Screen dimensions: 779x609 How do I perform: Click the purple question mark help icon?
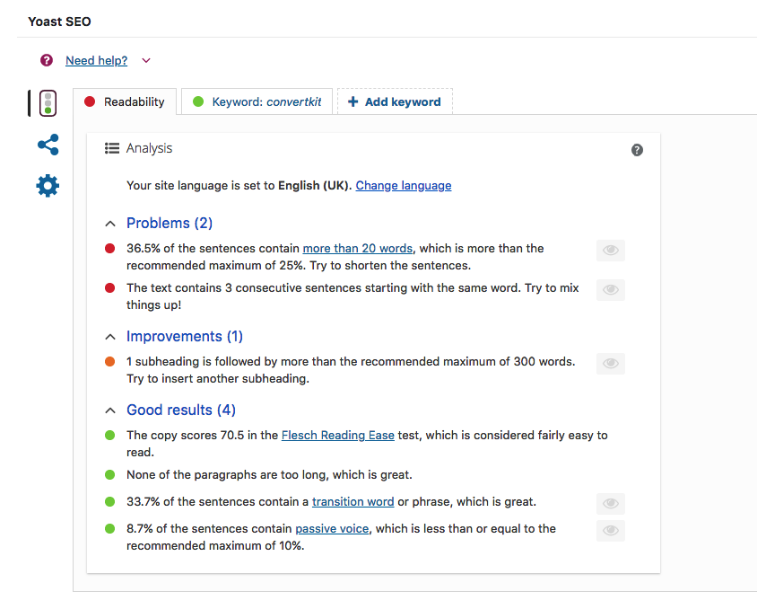click(46, 60)
